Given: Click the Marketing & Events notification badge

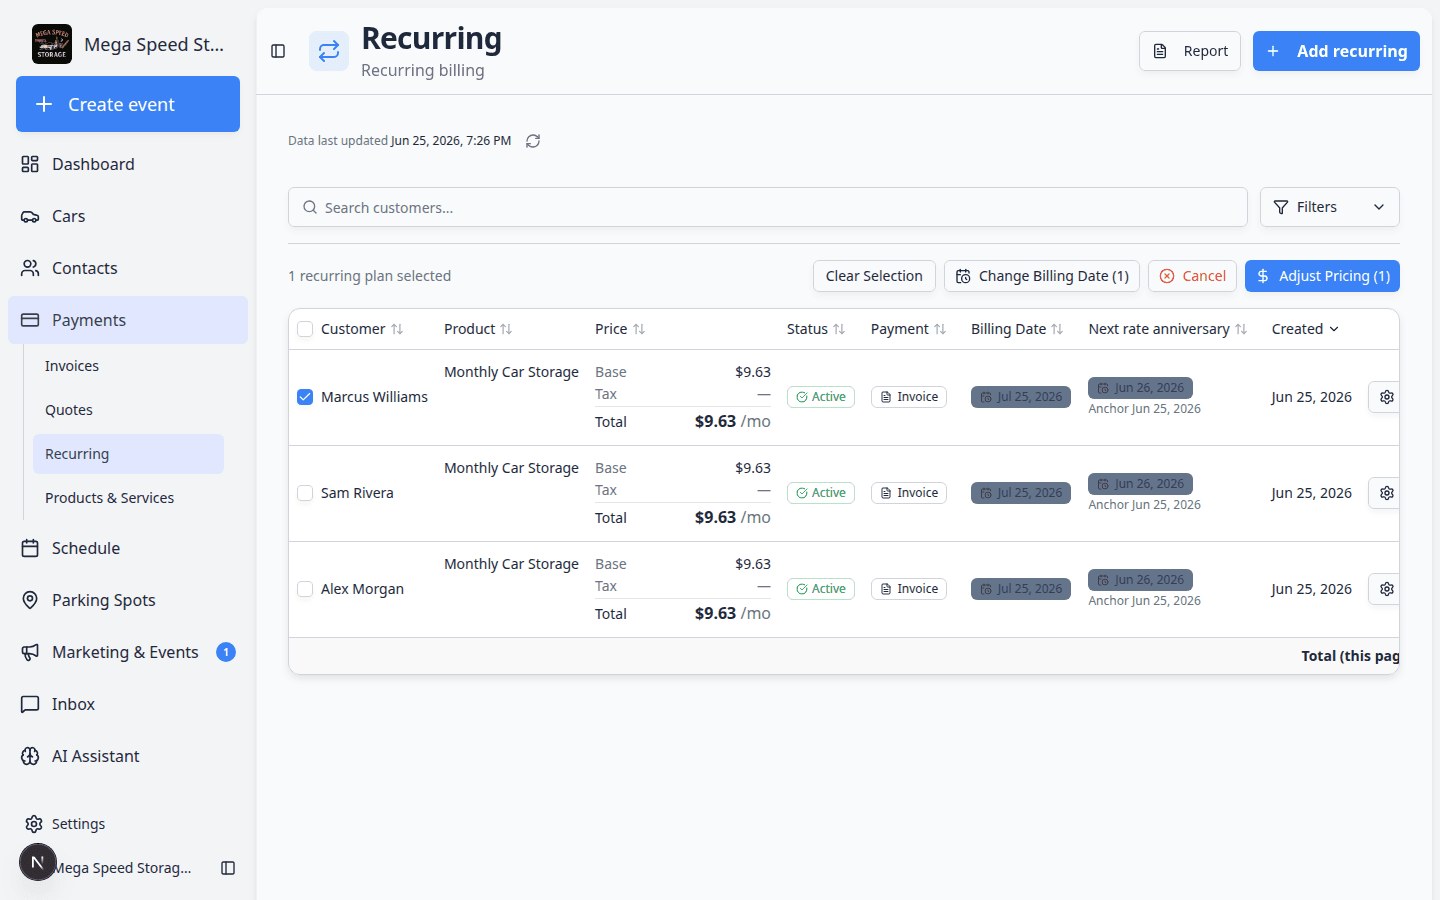Looking at the screenshot, I should click(226, 652).
